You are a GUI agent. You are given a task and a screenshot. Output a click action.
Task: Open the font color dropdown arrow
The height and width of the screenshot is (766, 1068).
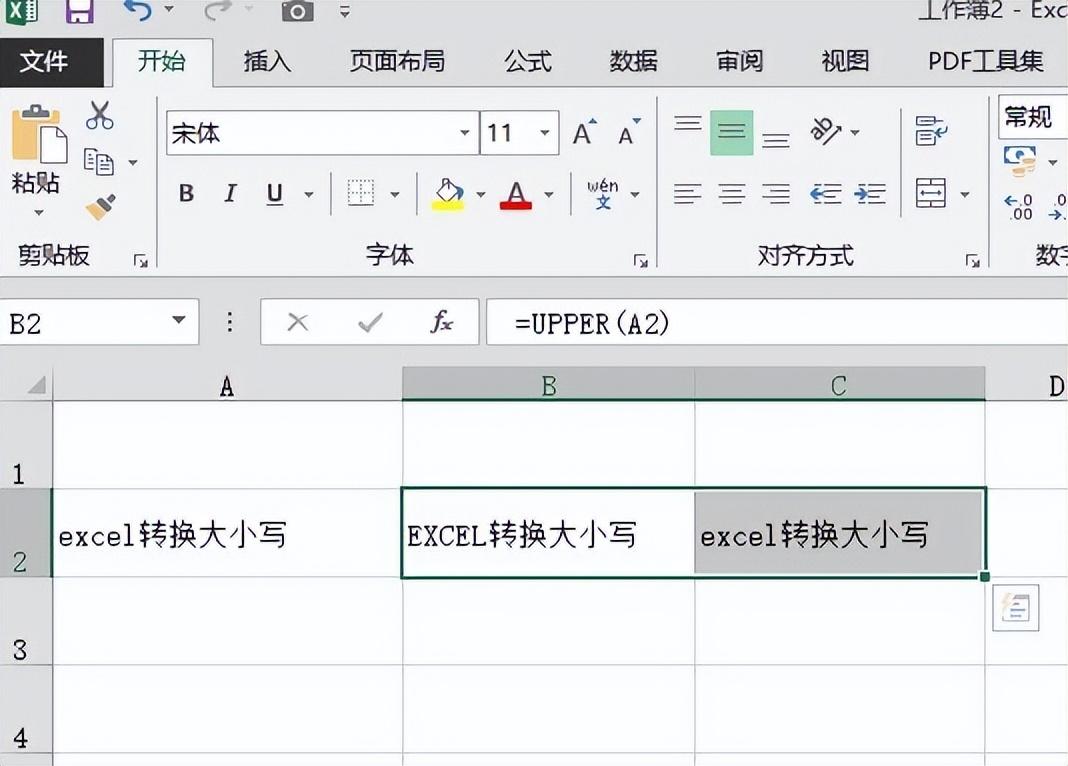549,195
